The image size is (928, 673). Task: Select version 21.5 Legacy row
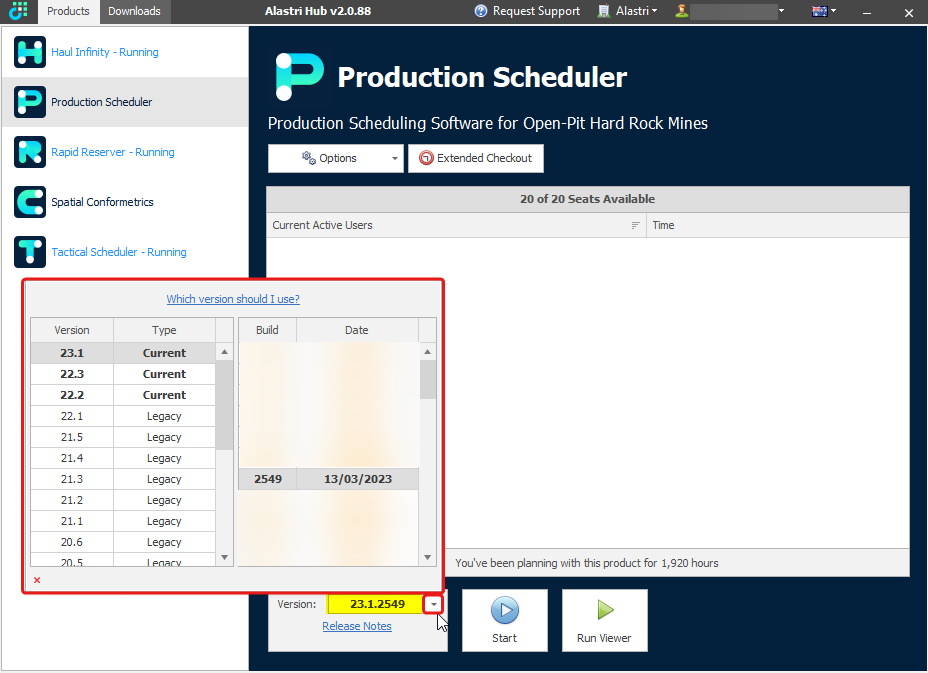[x=123, y=437]
